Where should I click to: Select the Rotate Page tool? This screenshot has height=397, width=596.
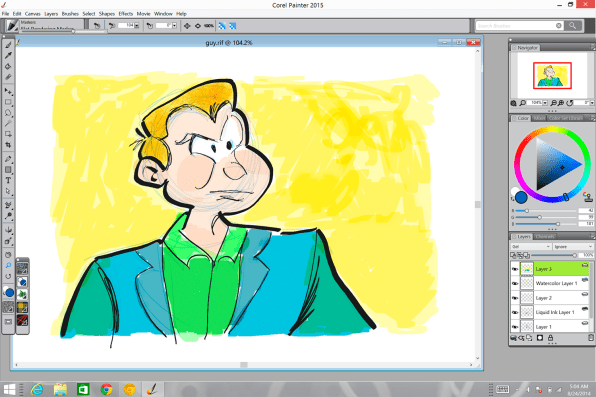pyautogui.click(x=8, y=276)
